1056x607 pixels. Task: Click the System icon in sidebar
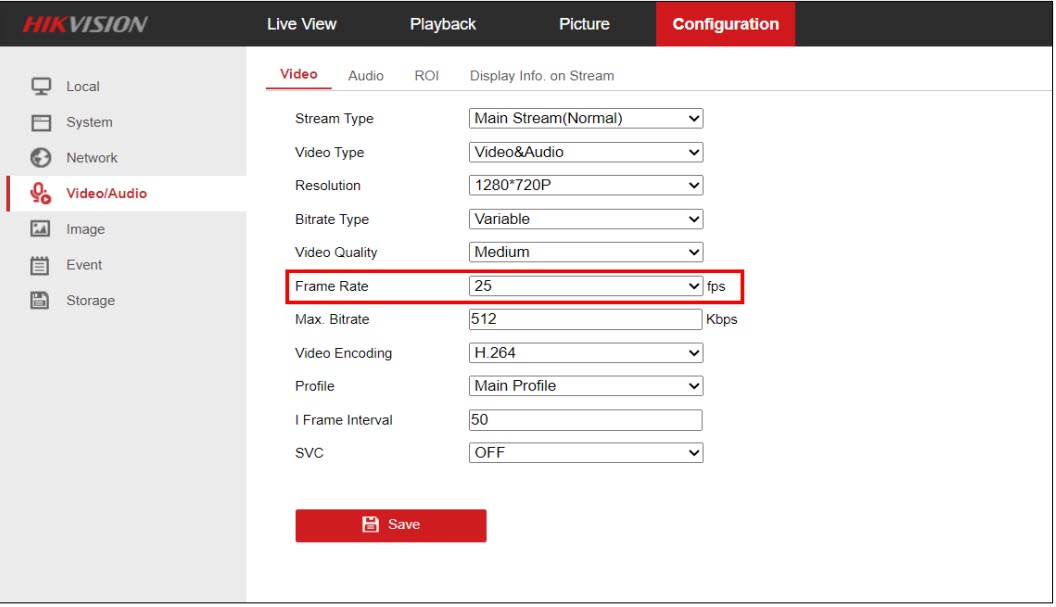pos(41,123)
